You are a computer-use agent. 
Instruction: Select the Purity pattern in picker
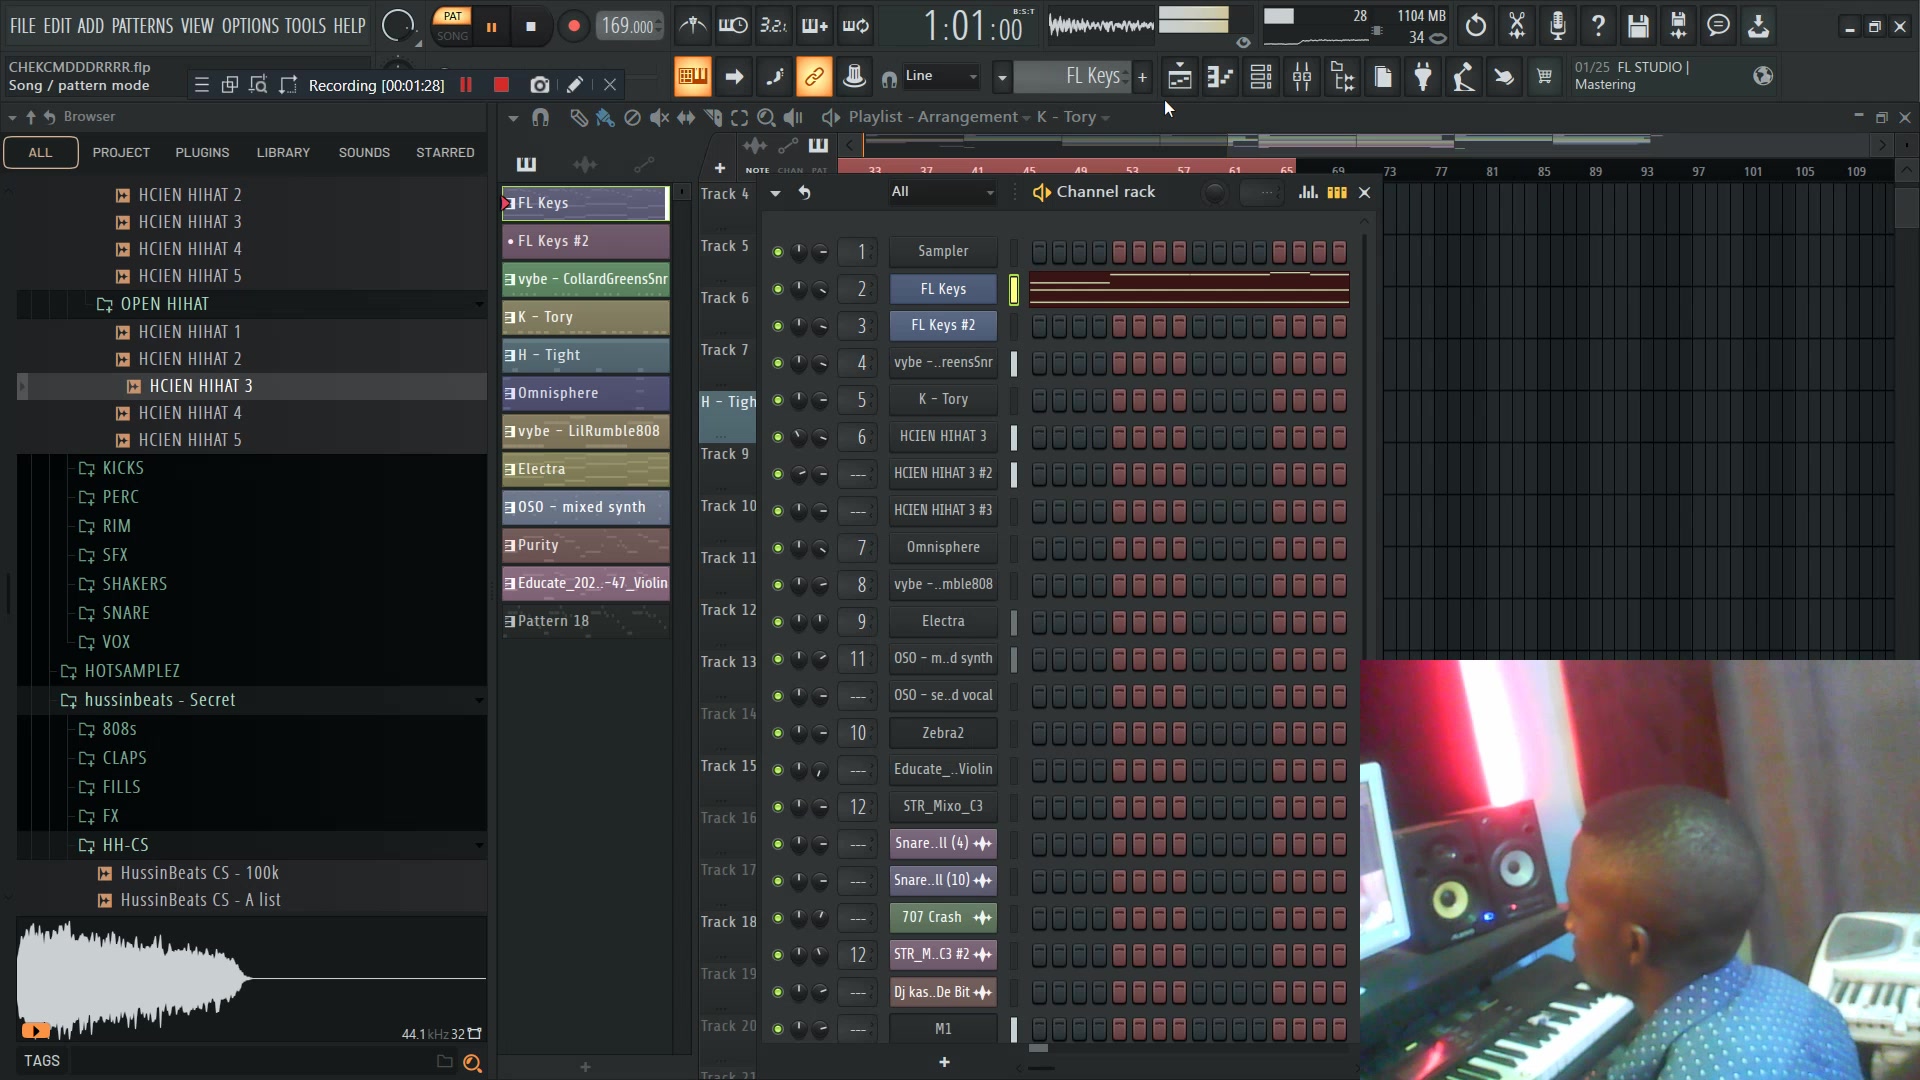click(x=585, y=545)
